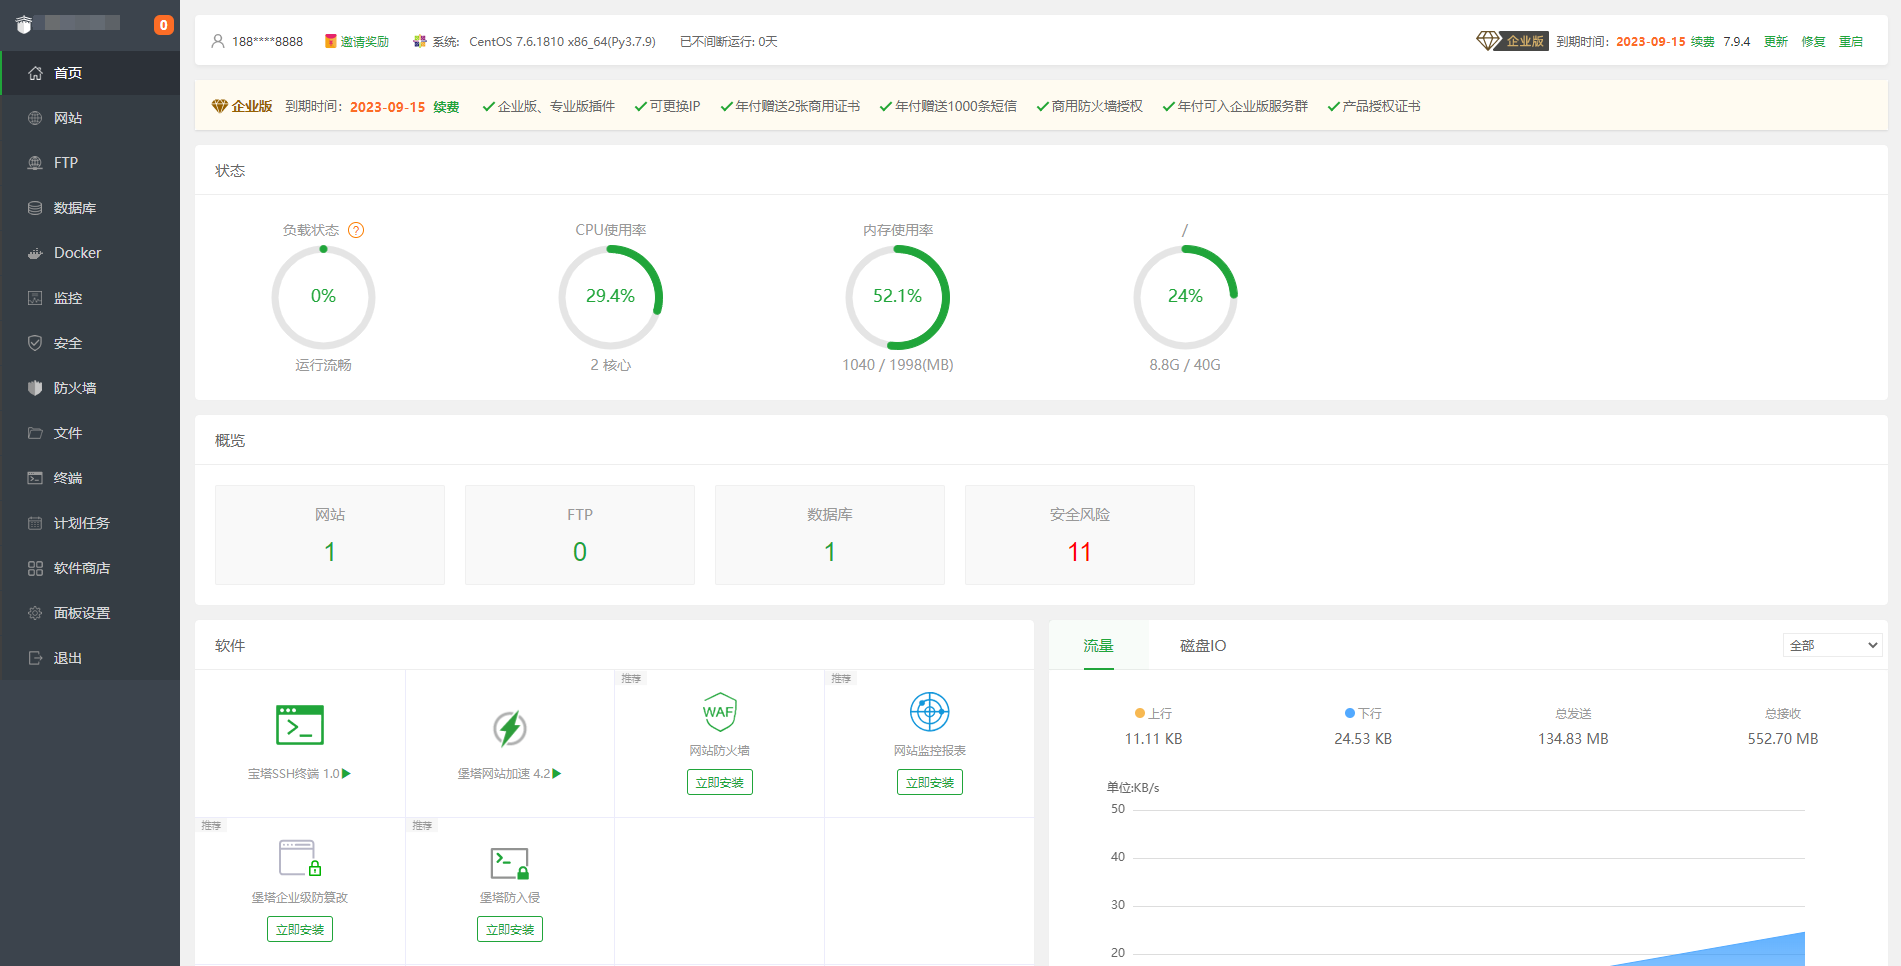Click the question mark icon beside 负载状态
1901x966 pixels.
[356, 230]
